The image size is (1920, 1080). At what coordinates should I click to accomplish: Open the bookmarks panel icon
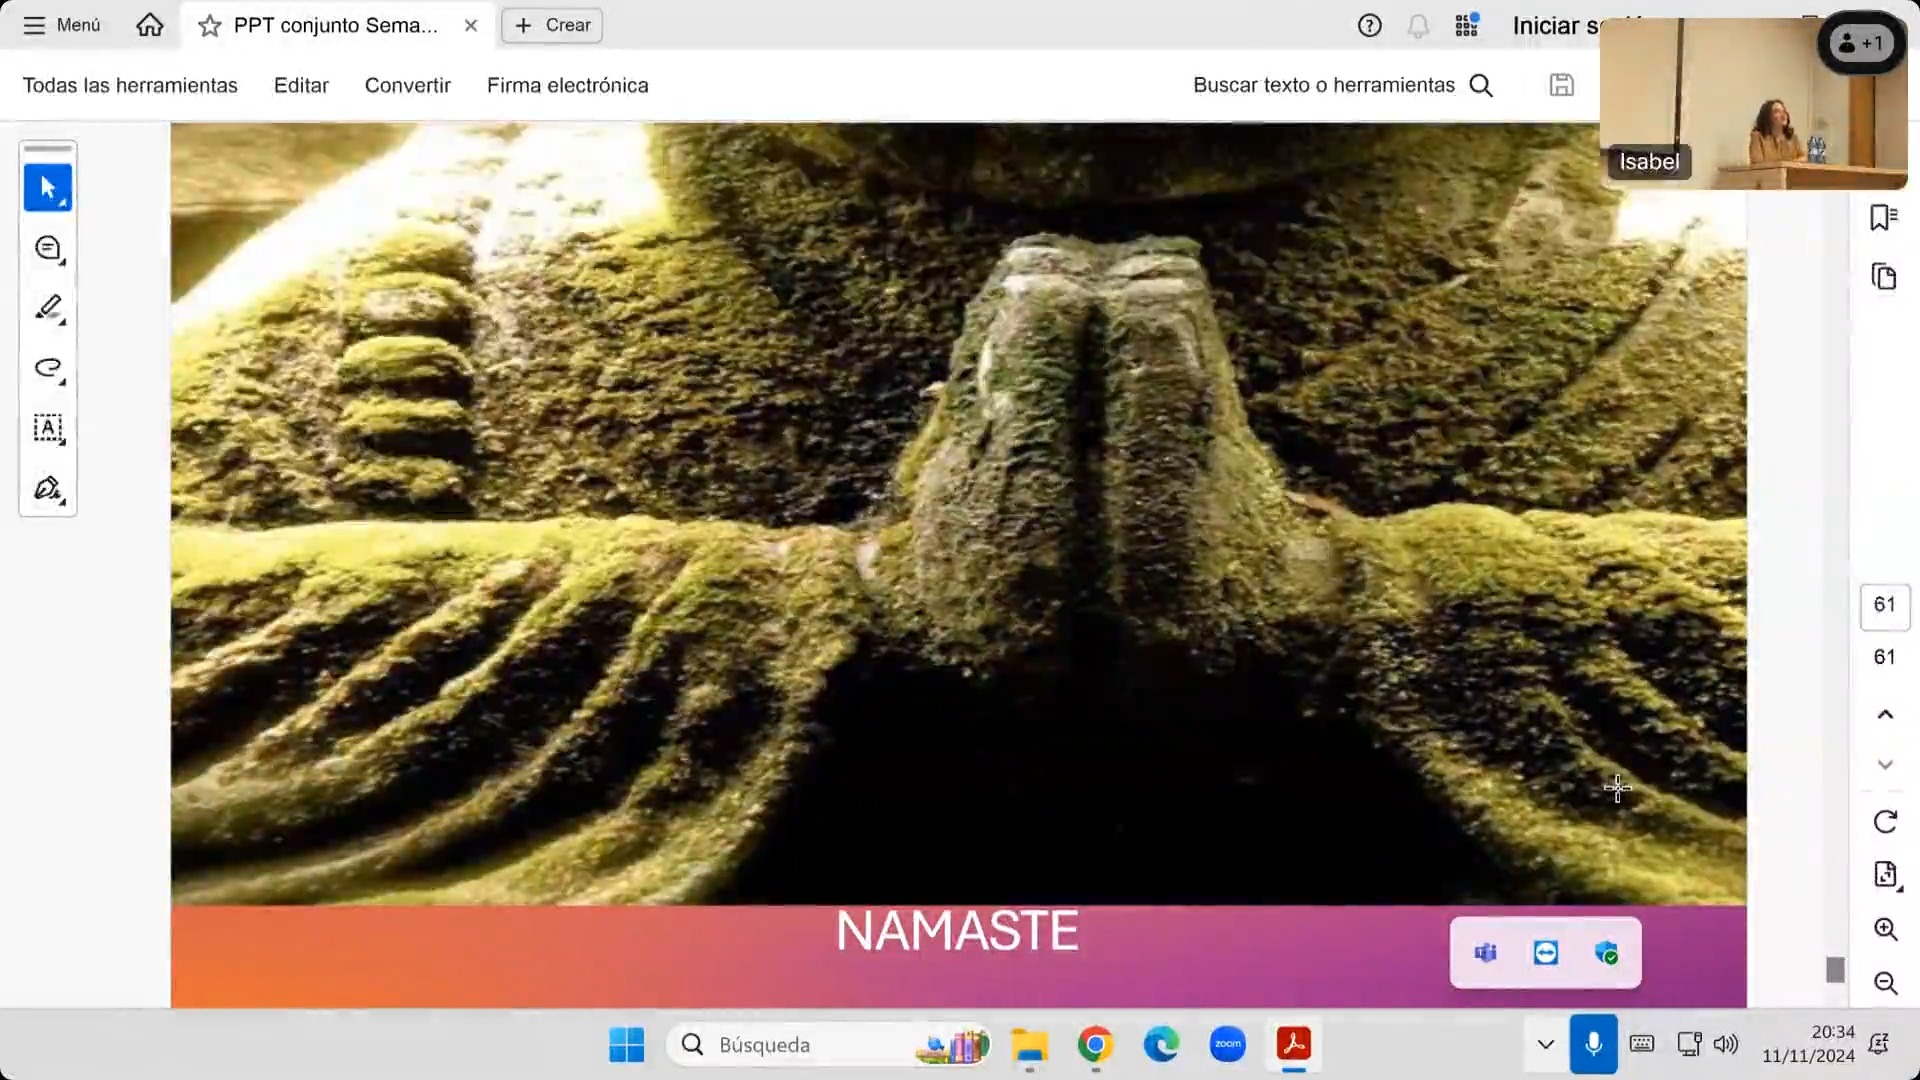click(1884, 217)
